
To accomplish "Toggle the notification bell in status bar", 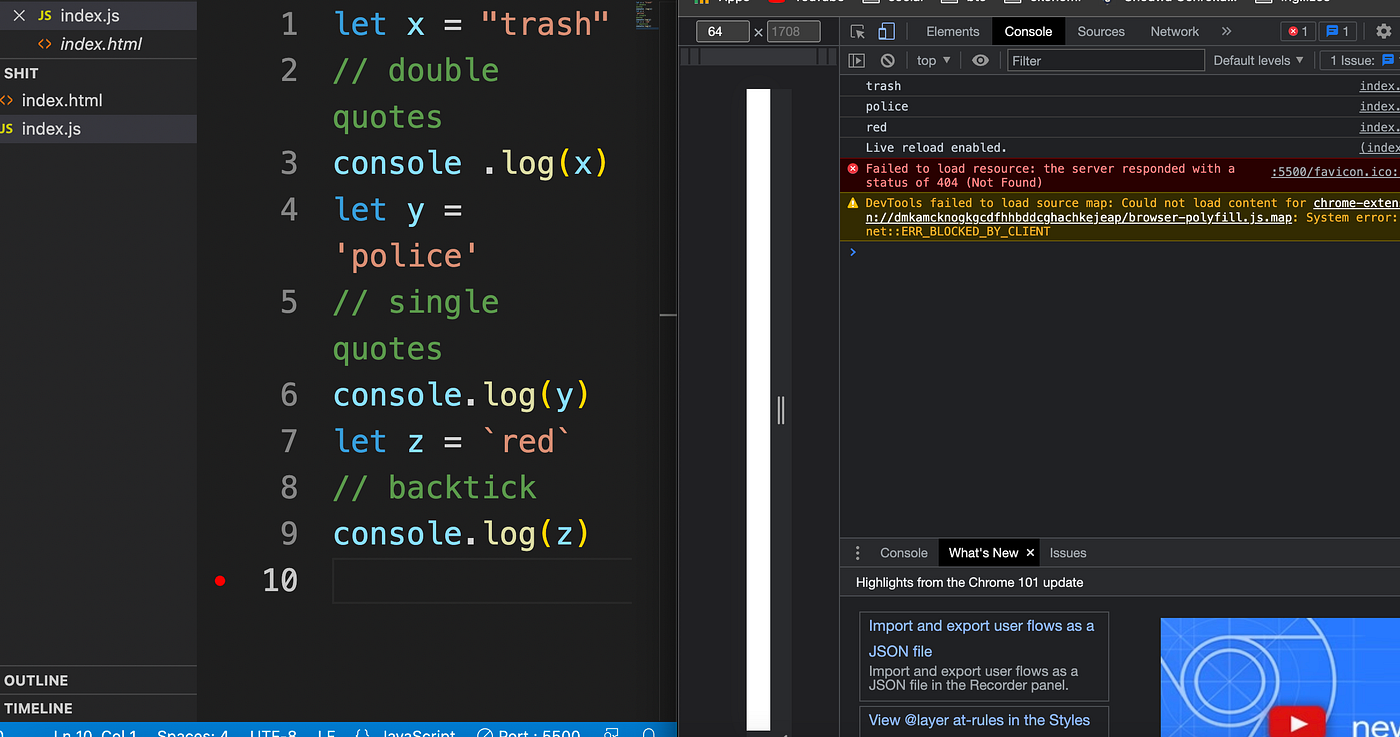I will [x=651, y=733].
